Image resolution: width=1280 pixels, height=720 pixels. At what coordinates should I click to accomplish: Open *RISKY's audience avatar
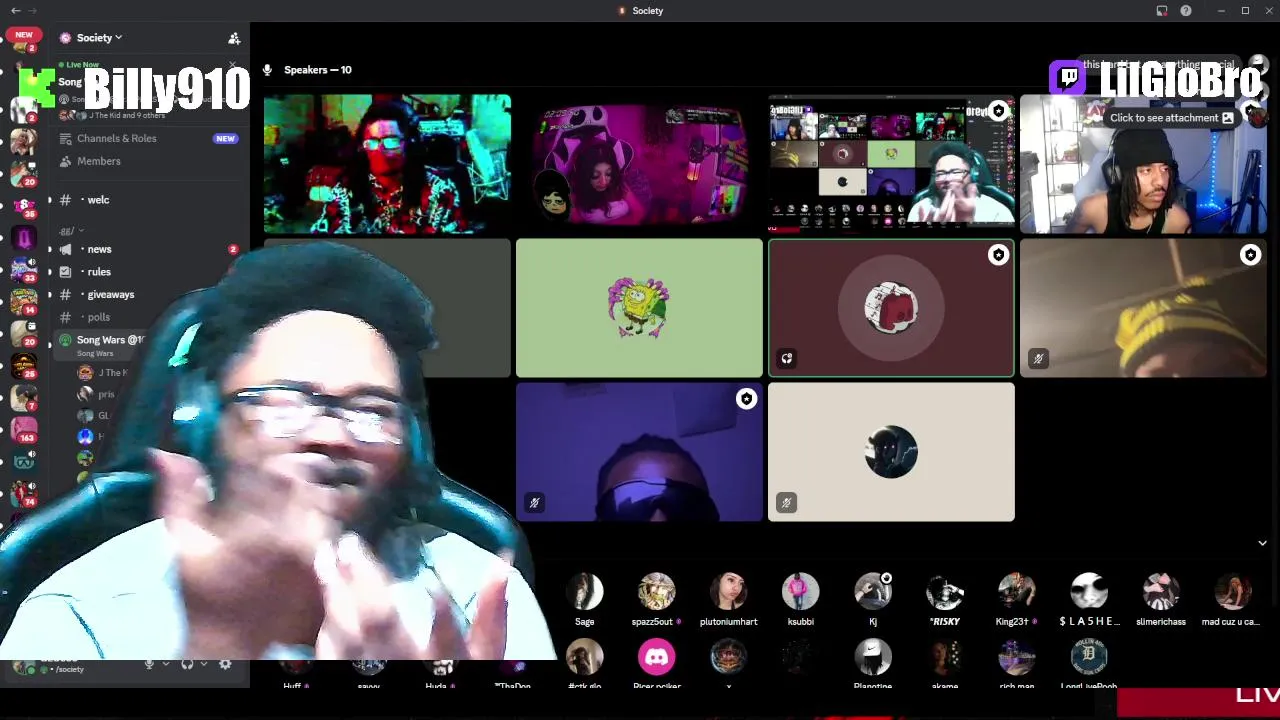(x=945, y=592)
